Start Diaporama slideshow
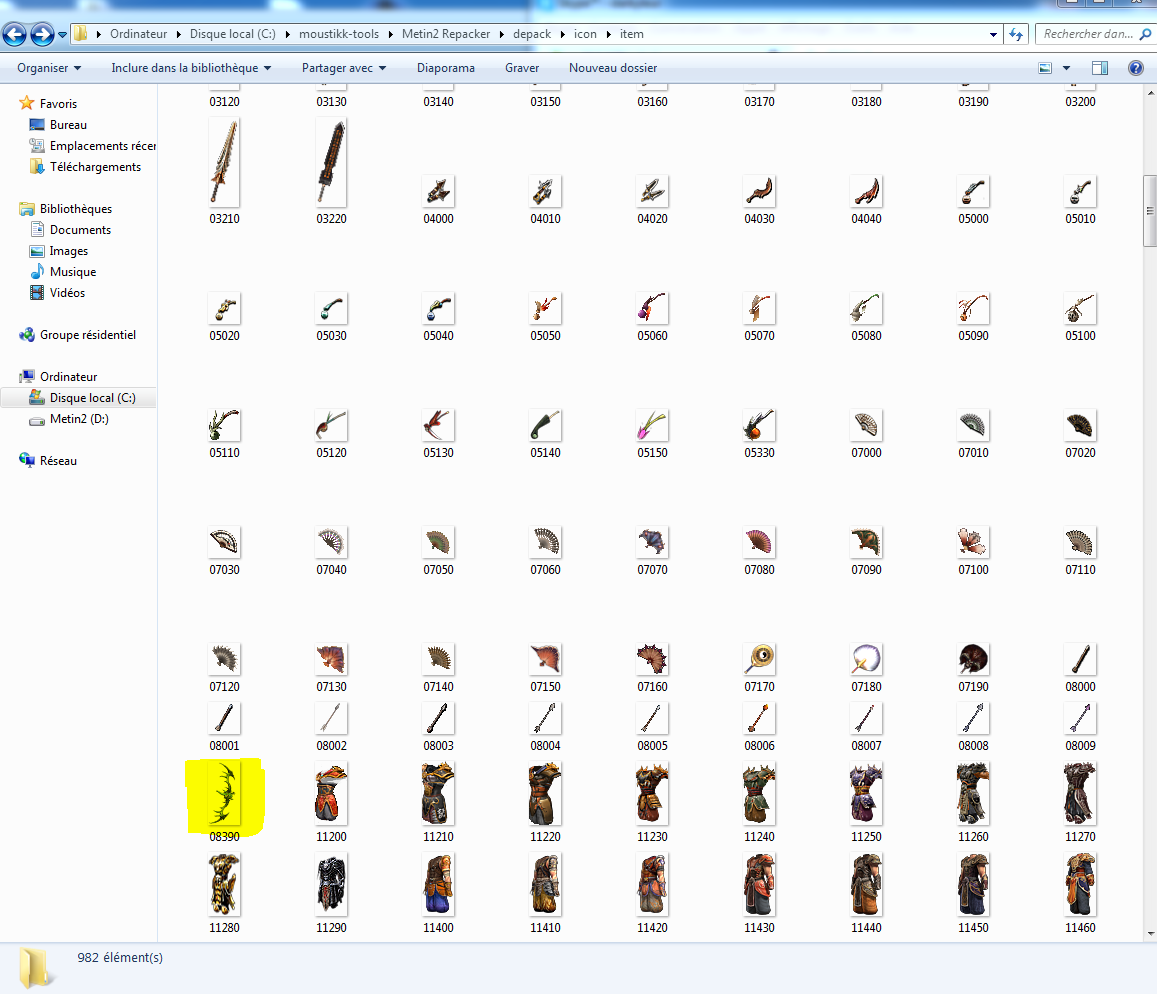Screen dimensions: 1157x994 446,68
